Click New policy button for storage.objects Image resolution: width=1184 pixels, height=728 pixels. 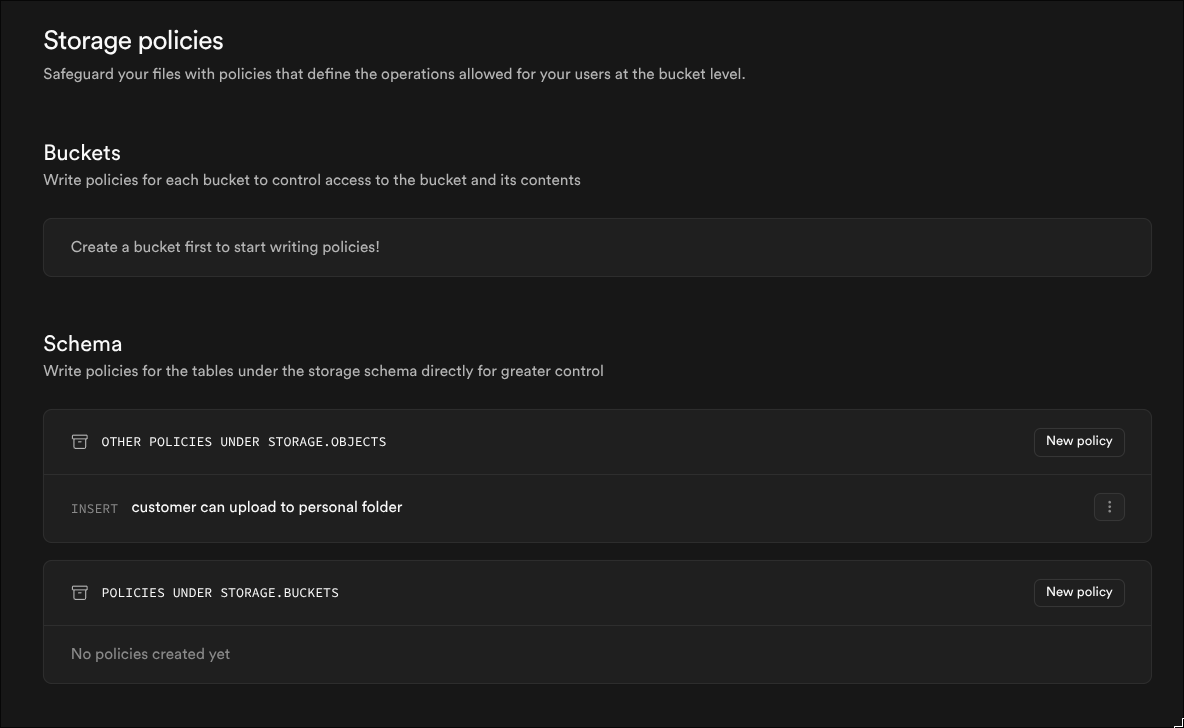tap(1078, 441)
